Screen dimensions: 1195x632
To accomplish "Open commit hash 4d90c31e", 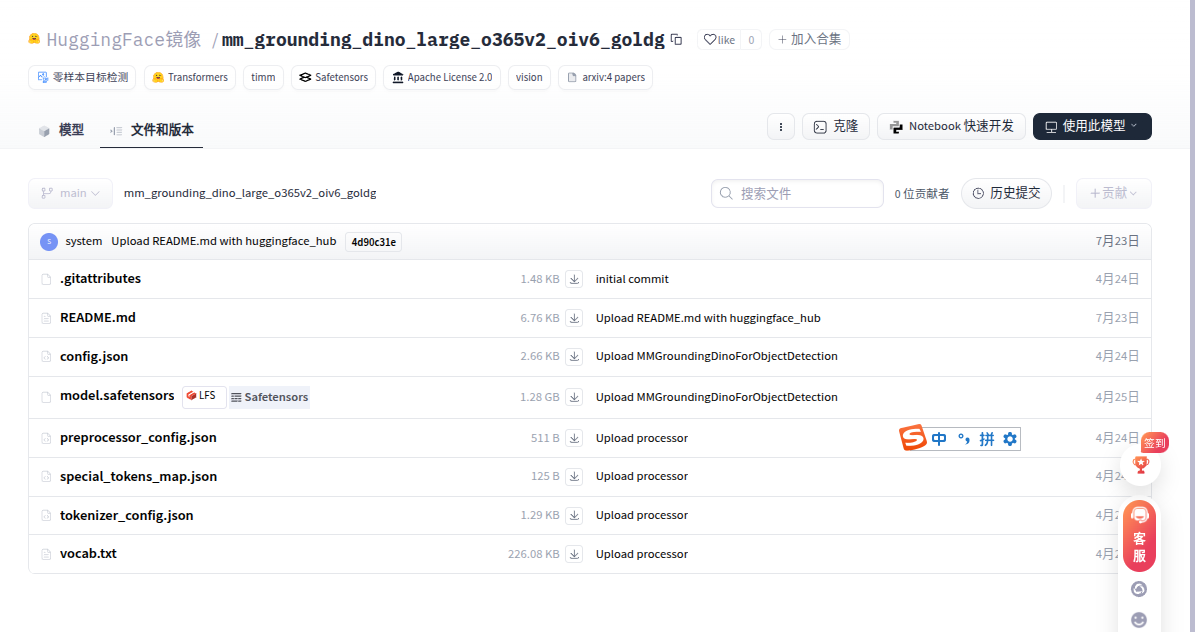I will pyautogui.click(x=373, y=242).
